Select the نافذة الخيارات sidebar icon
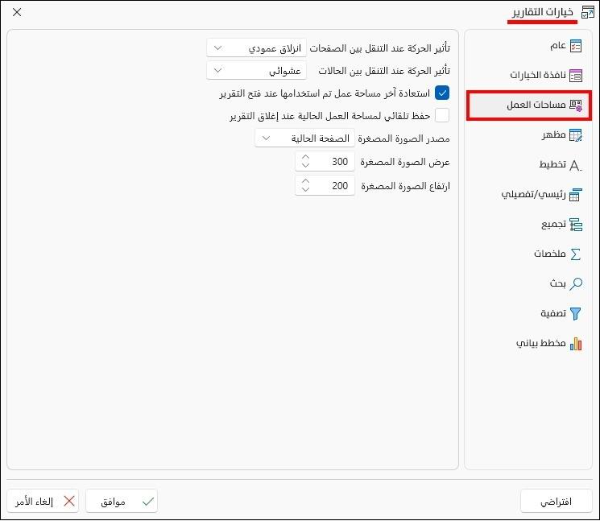Image resolution: width=600 pixels, height=521 pixels. [576, 75]
